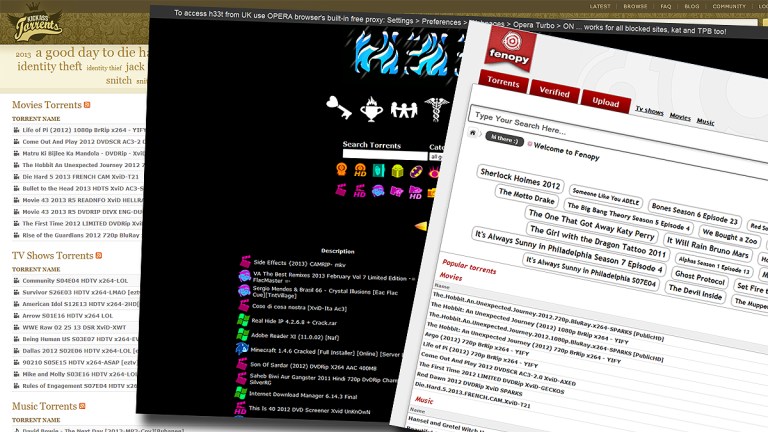Viewport: 768px width, 432px height.
Task: Click the heart-shaped key icon on h33t
Action: pyautogui.click(x=339, y=107)
